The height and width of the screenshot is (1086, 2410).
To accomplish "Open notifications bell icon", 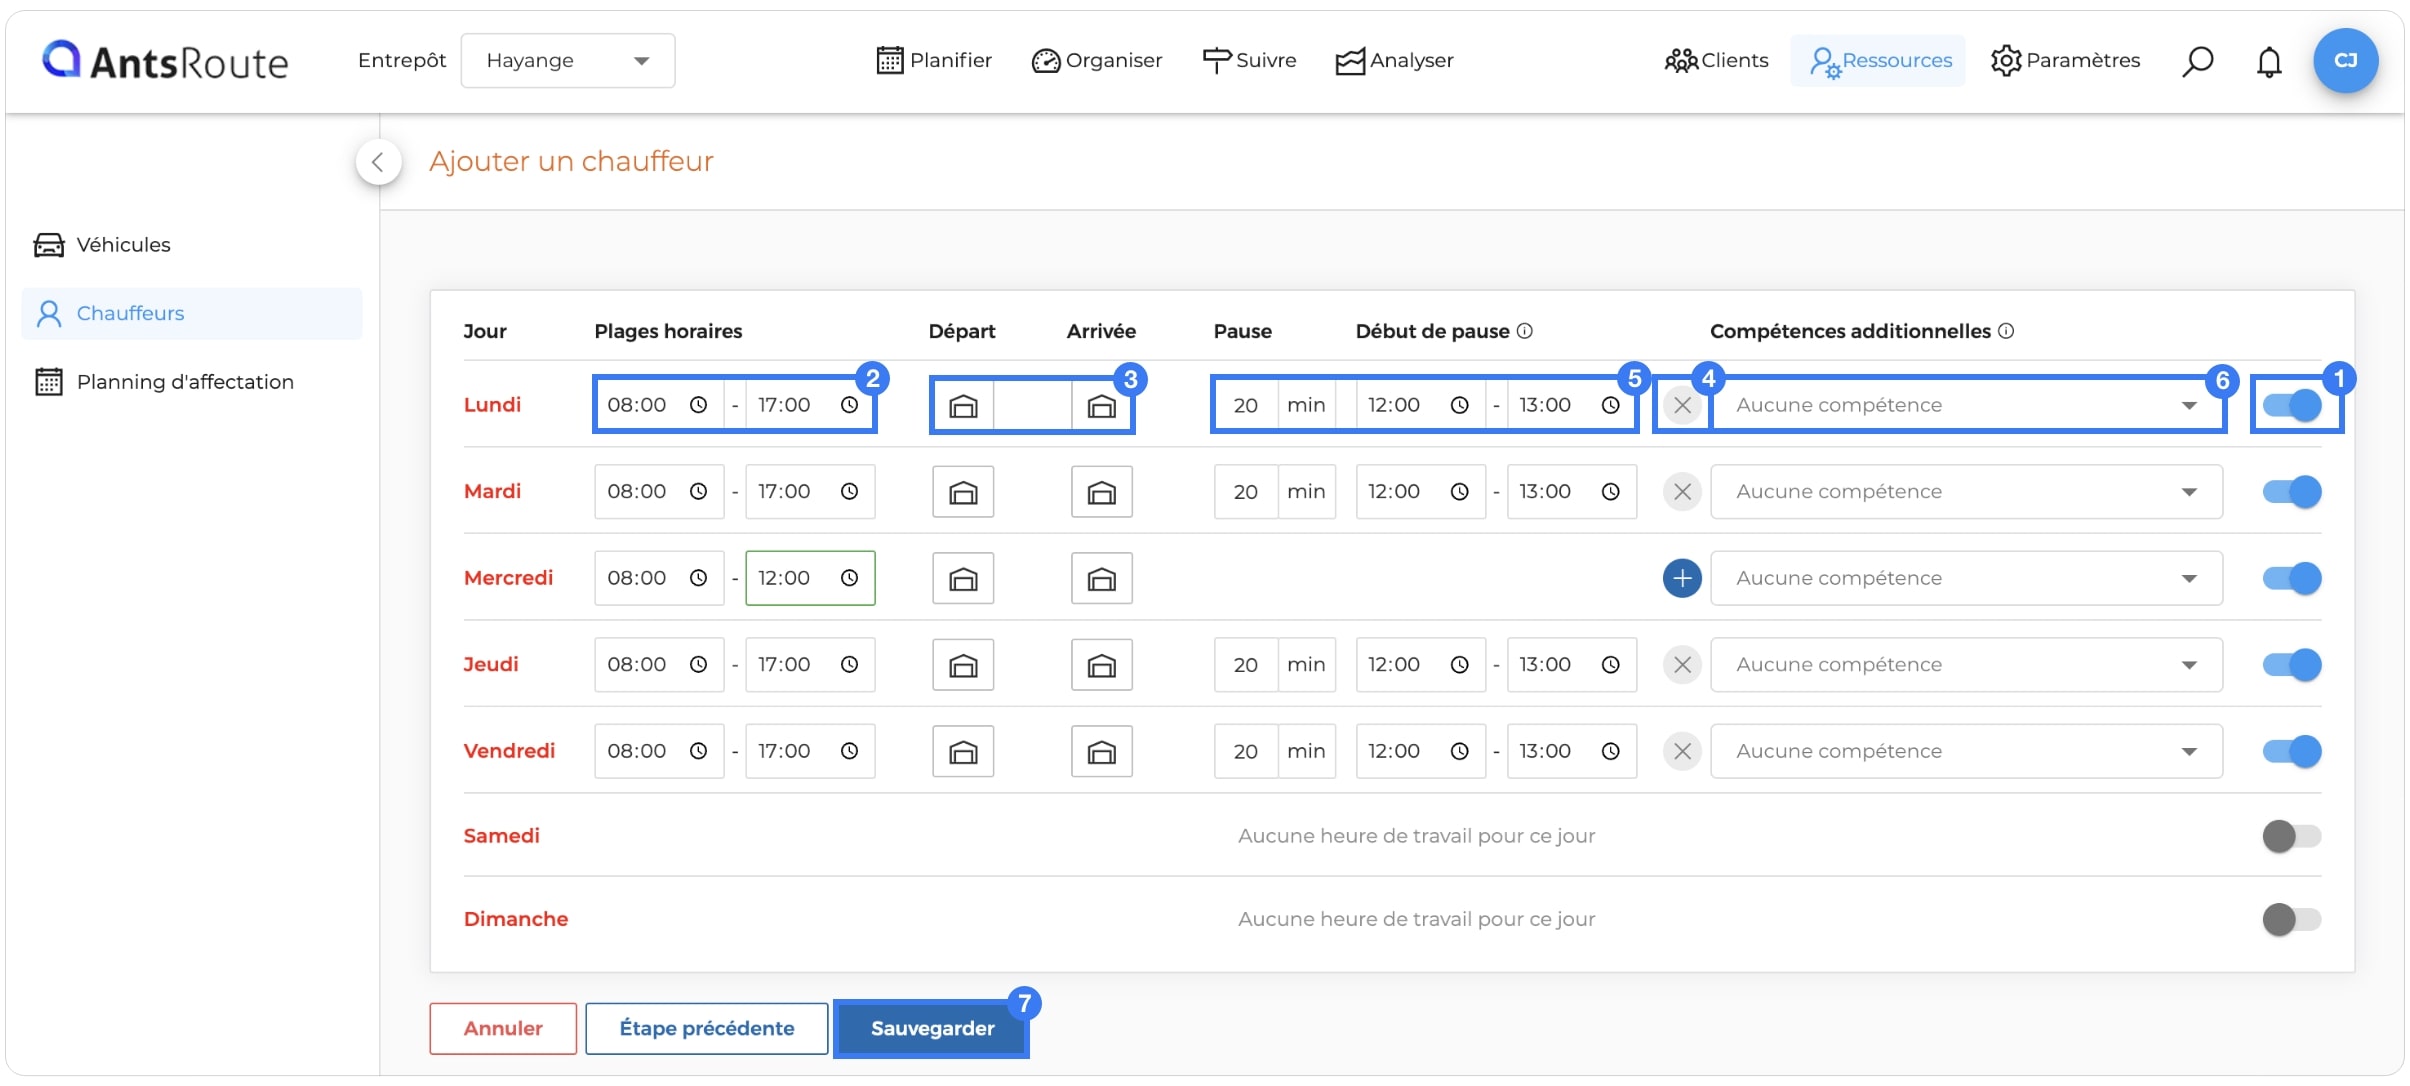I will 2269,62.
